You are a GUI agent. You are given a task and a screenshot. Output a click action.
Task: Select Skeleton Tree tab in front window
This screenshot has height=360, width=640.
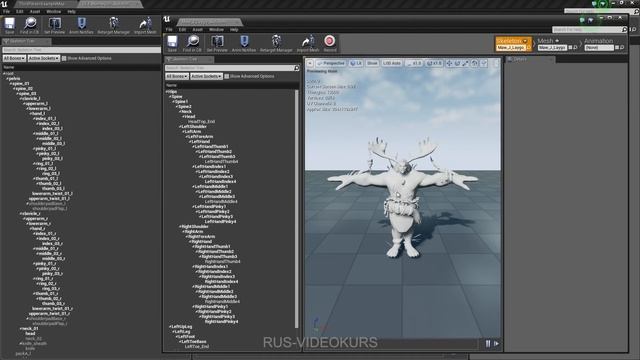[189, 59]
